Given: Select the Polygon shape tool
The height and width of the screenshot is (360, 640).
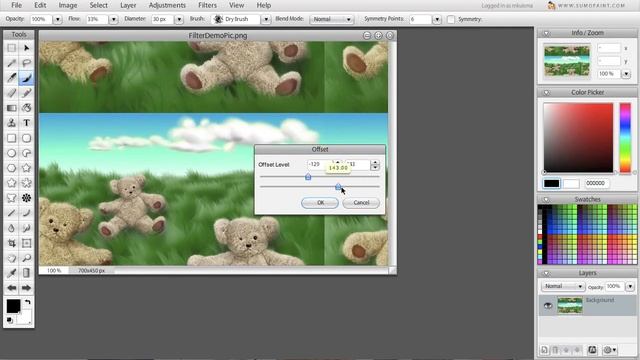Looking at the screenshot, I should click(x=11, y=168).
